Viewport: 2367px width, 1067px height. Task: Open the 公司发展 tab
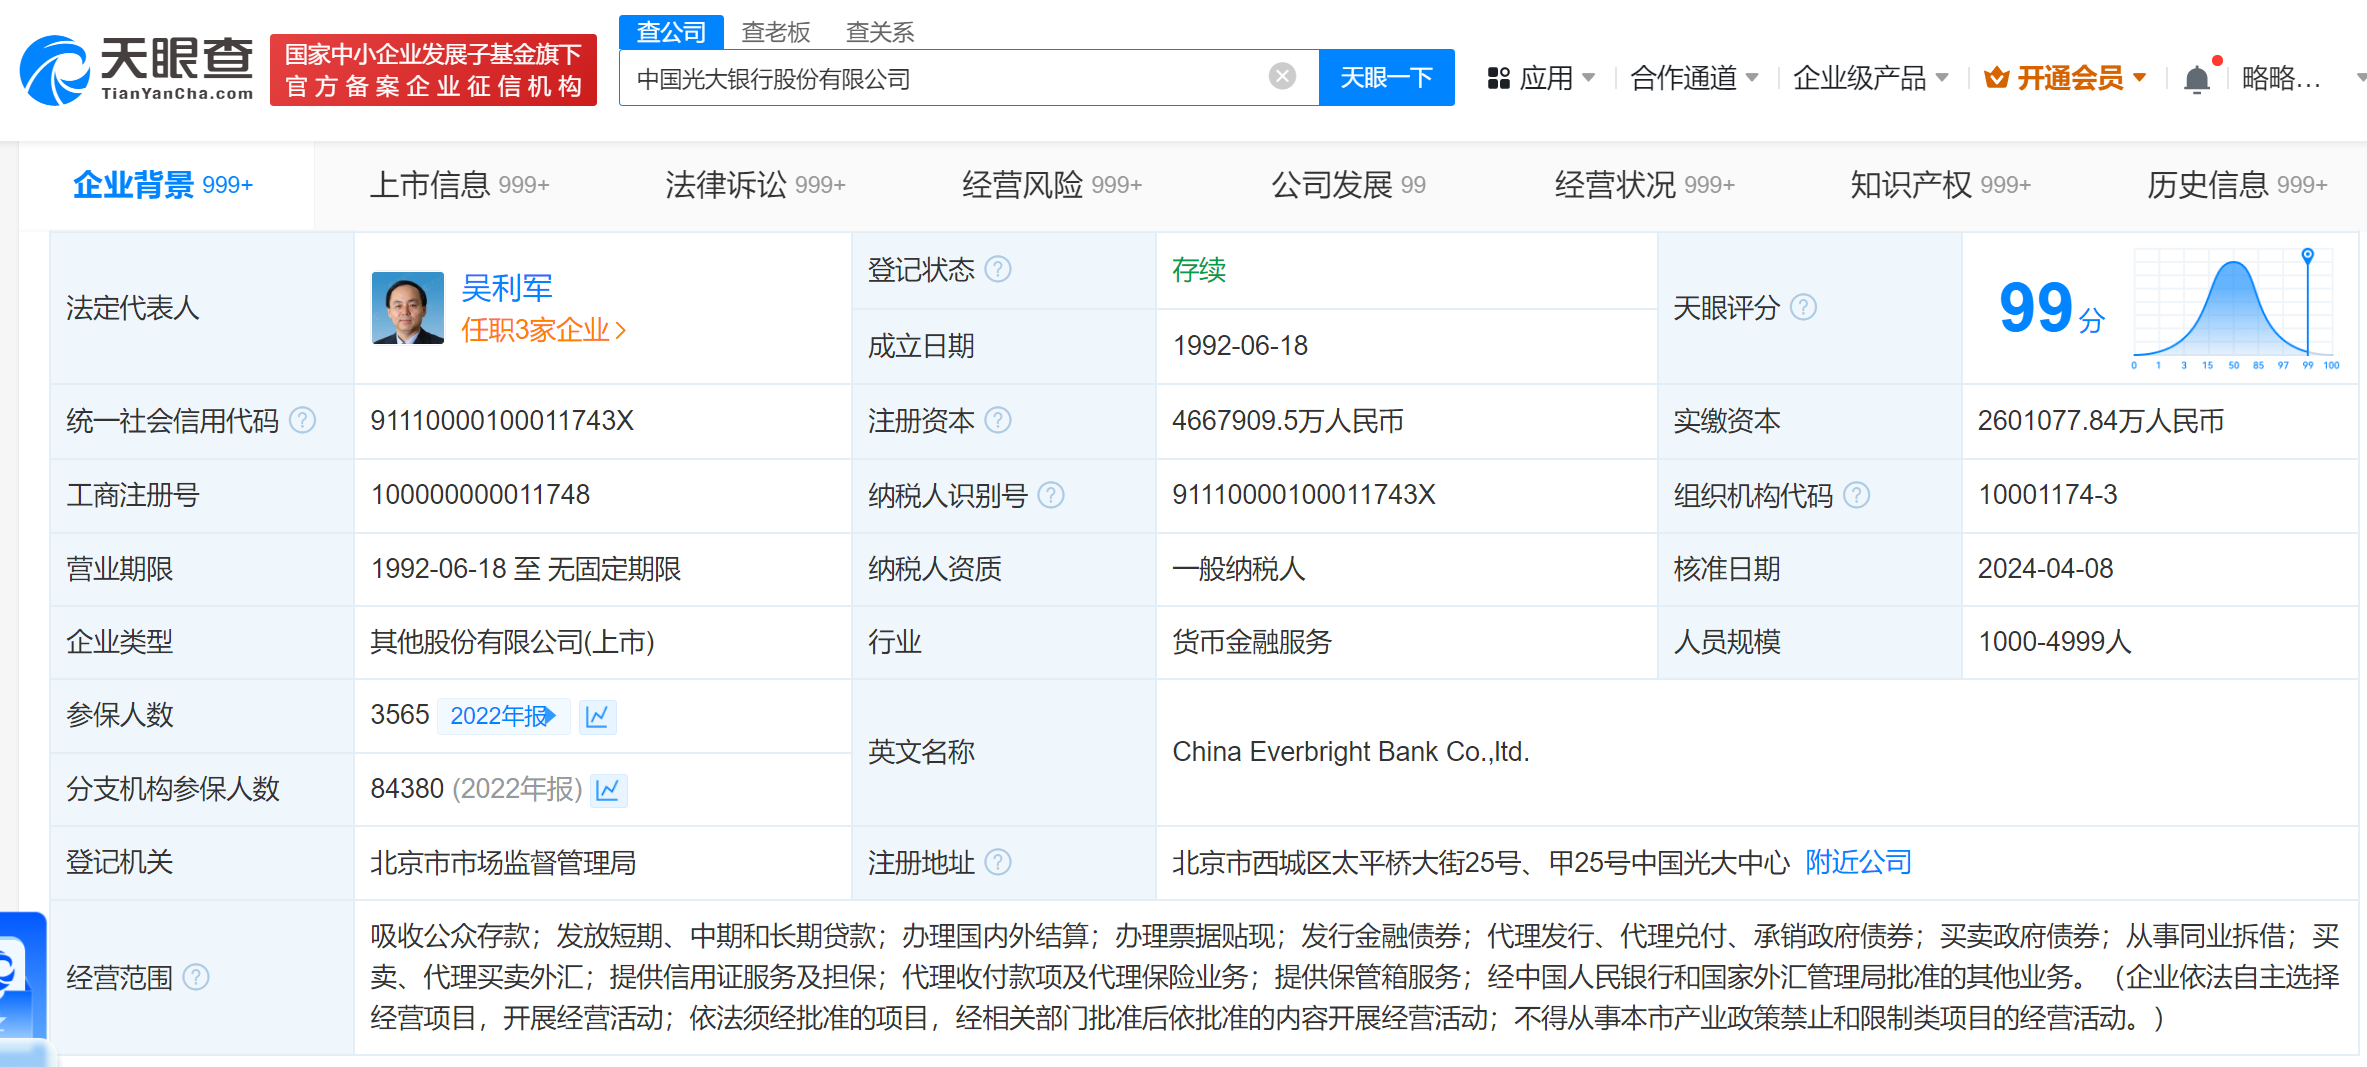tap(1348, 185)
